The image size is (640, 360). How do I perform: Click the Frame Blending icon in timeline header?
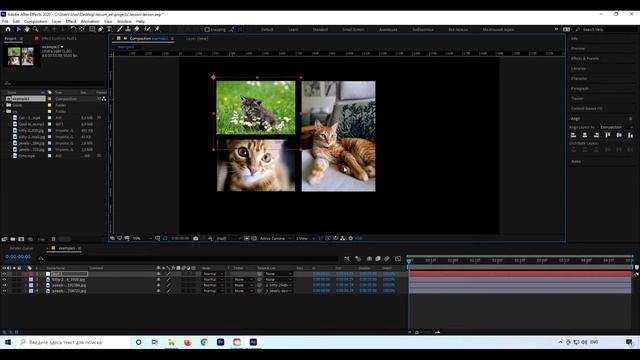pos(378,259)
